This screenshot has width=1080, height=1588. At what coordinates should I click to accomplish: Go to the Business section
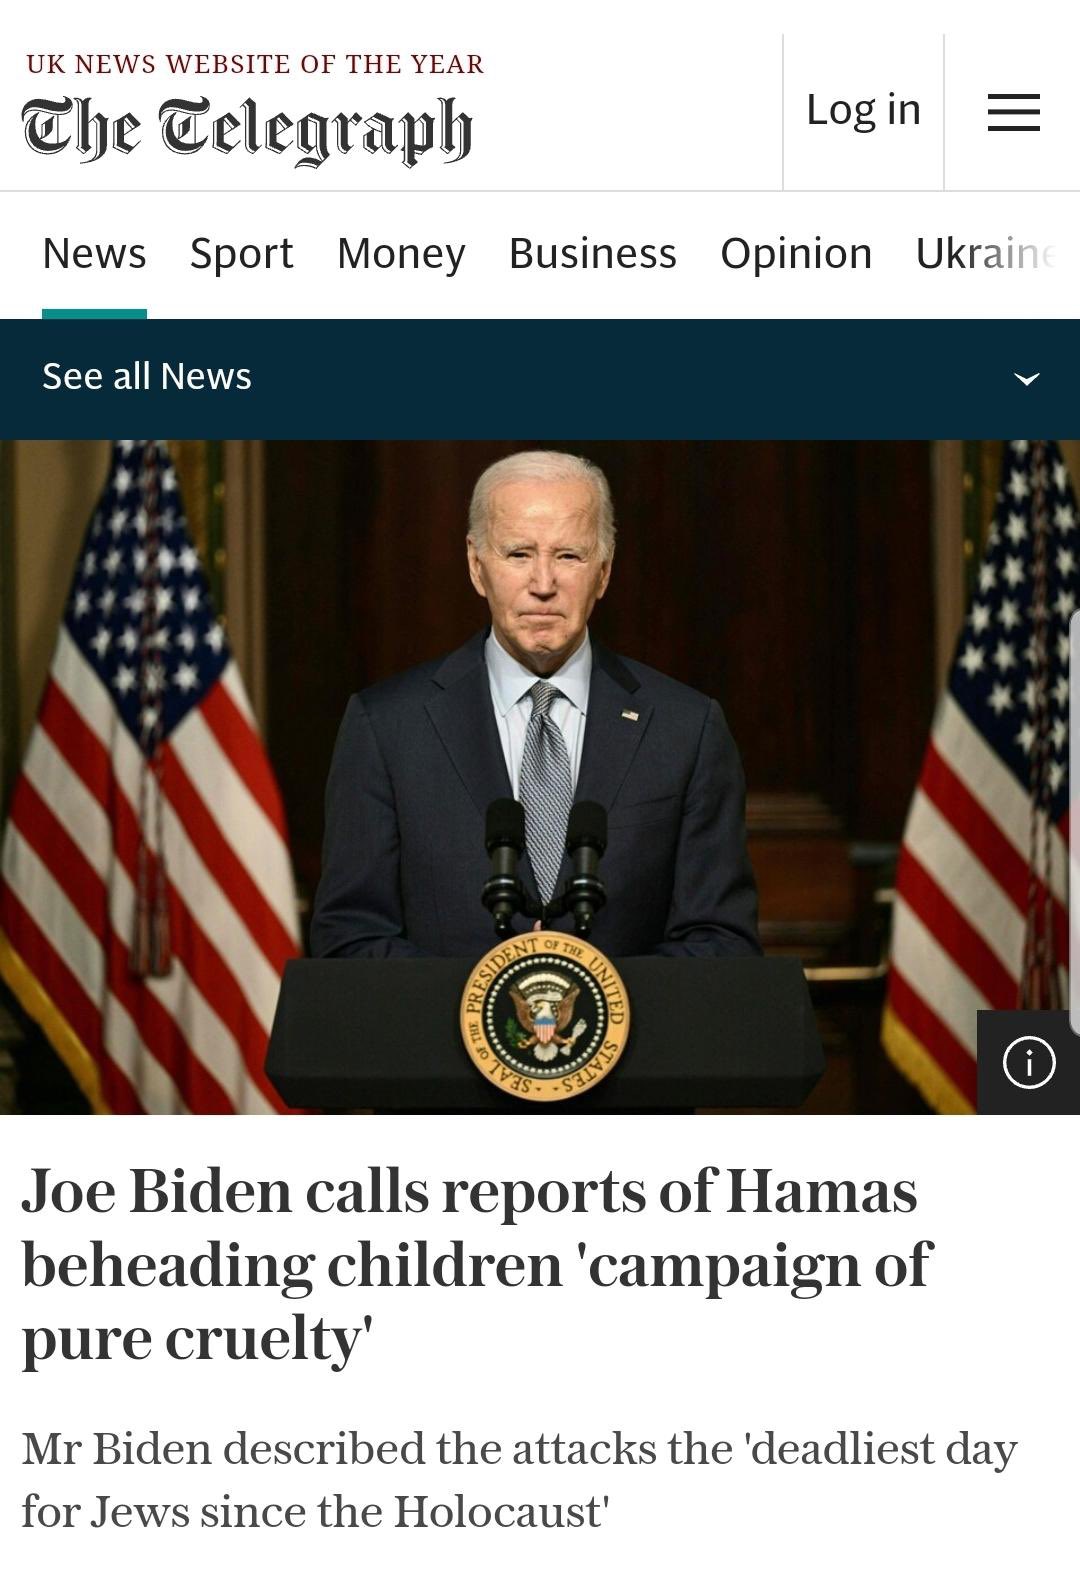593,253
